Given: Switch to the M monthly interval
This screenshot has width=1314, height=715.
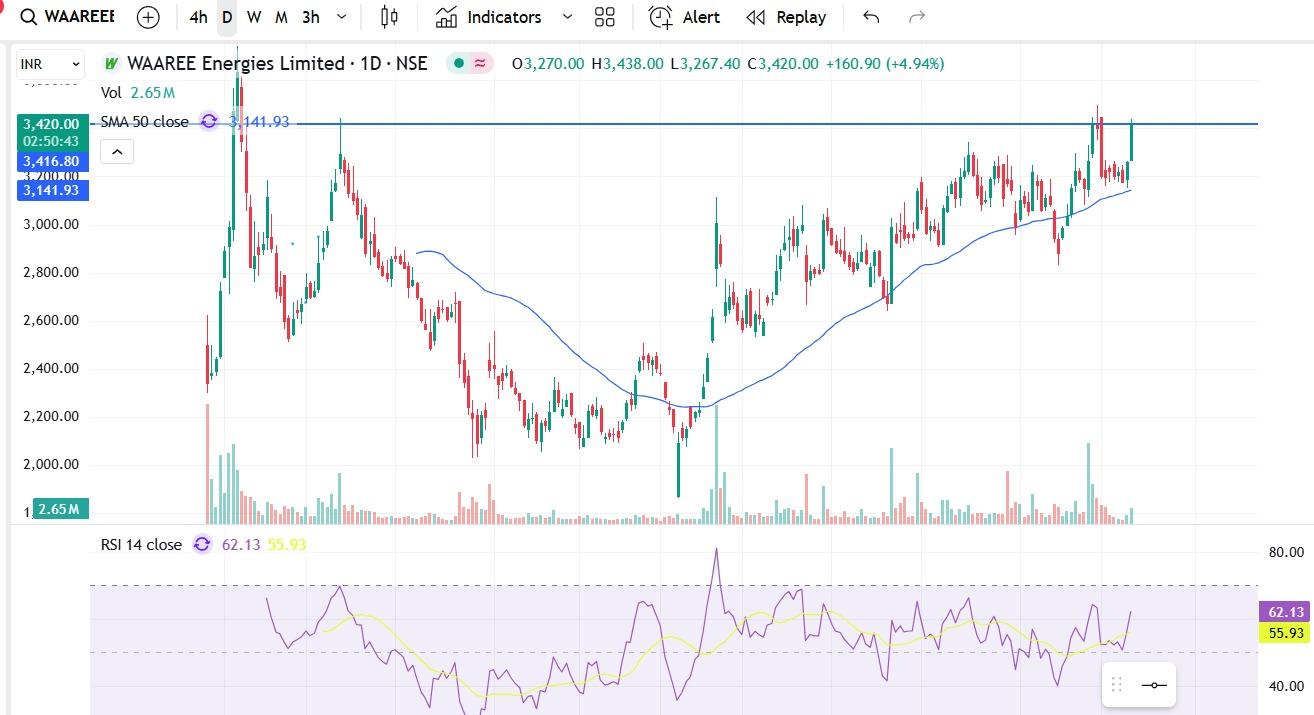Looking at the screenshot, I should 282,17.
